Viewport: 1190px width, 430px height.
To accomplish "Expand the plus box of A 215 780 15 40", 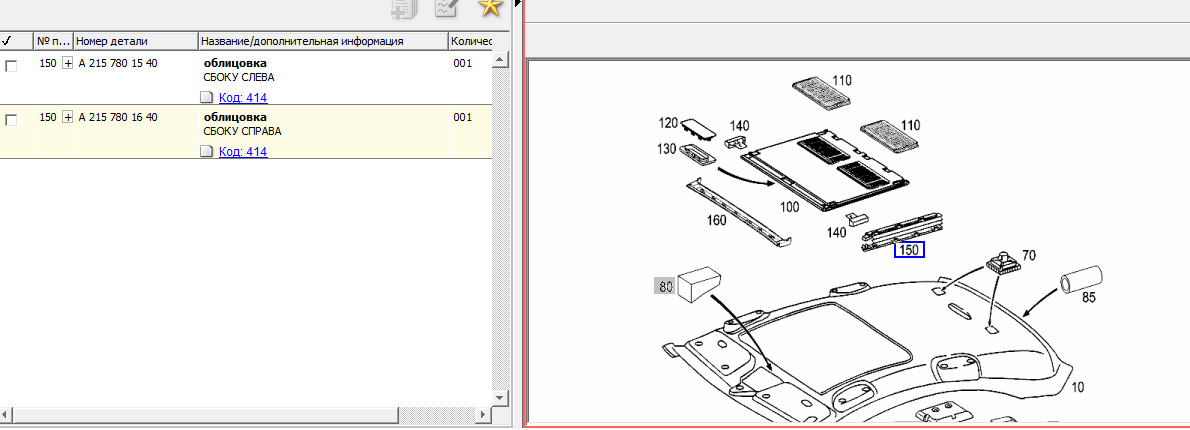I will (x=68, y=63).
